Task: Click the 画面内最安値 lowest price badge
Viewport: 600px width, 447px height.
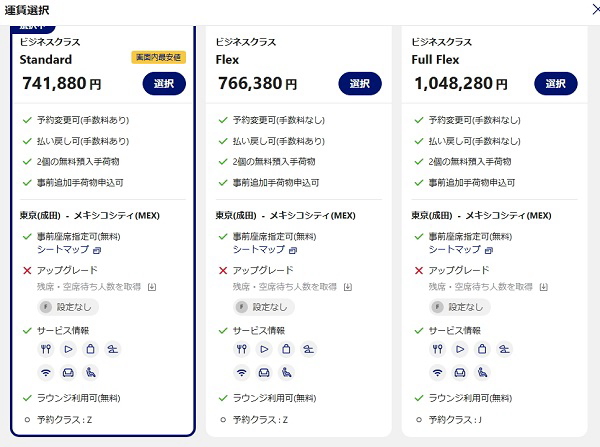Action: coord(158,58)
